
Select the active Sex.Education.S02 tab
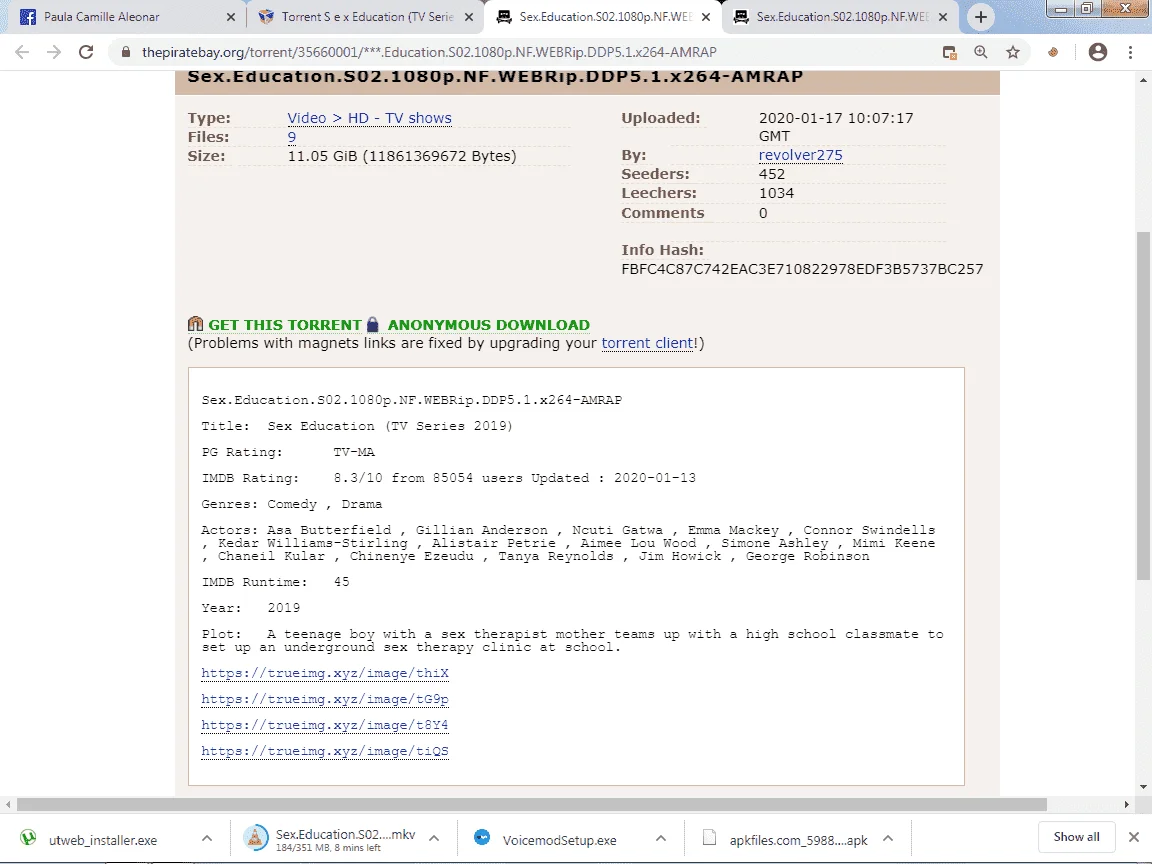click(602, 17)
